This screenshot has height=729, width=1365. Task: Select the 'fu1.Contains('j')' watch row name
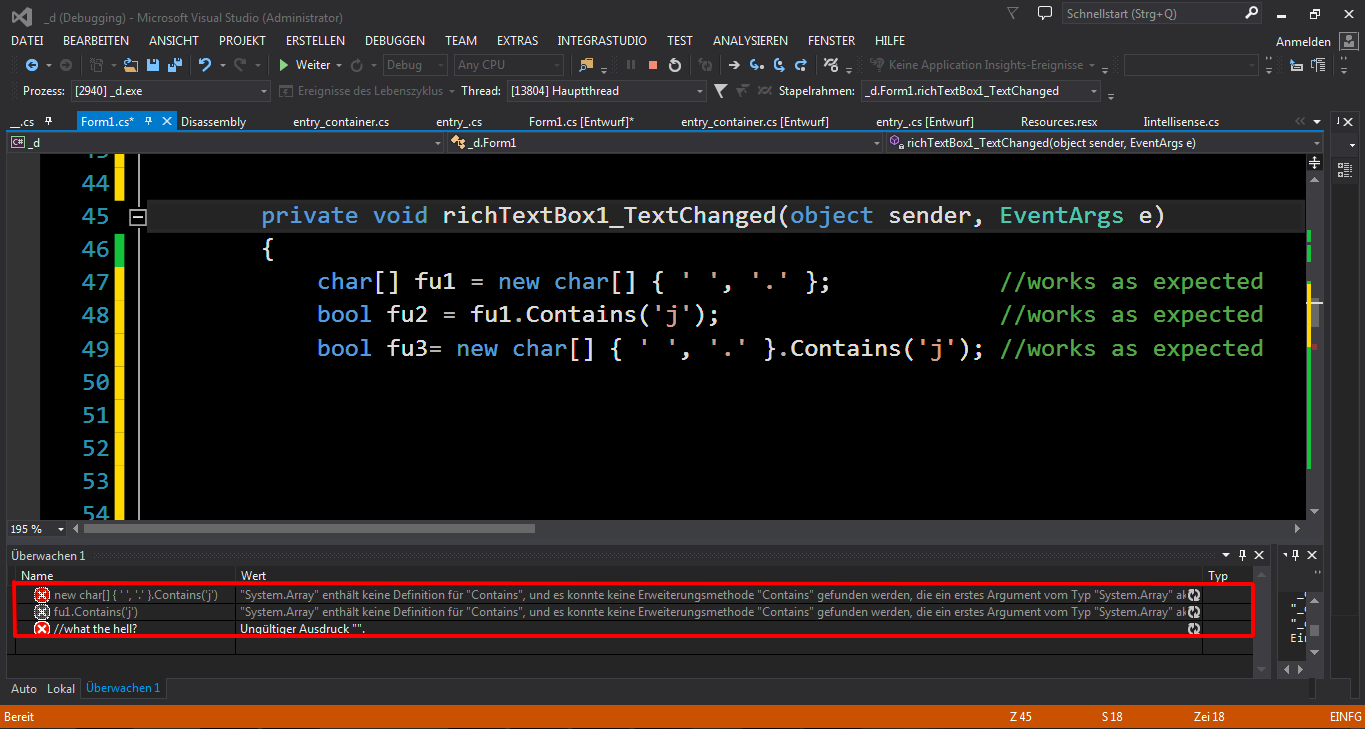[96, 612]
